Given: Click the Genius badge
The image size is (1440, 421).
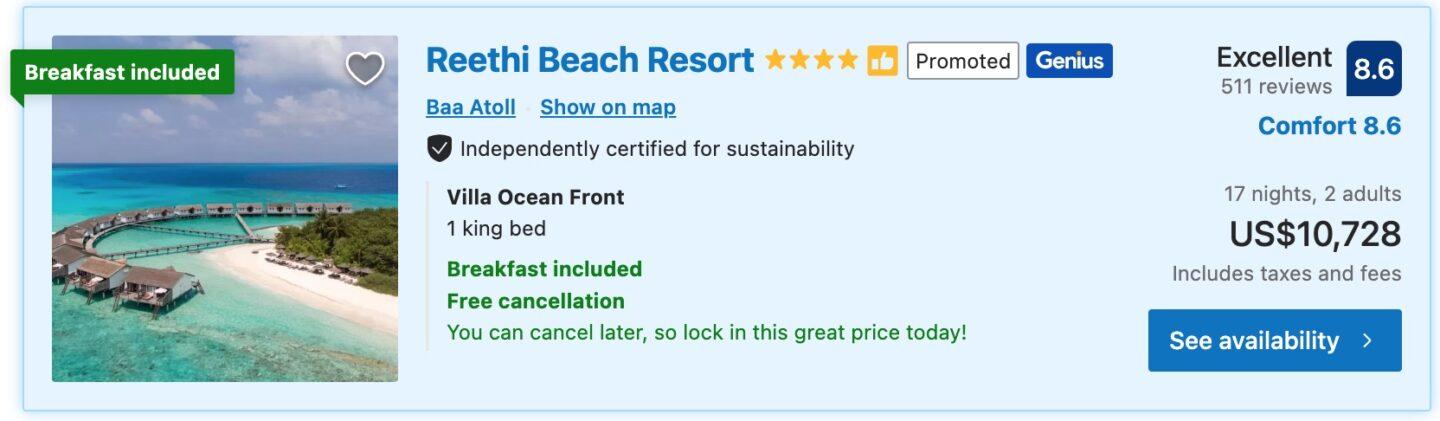Looking at the screenshot, I should point(1069,61).
